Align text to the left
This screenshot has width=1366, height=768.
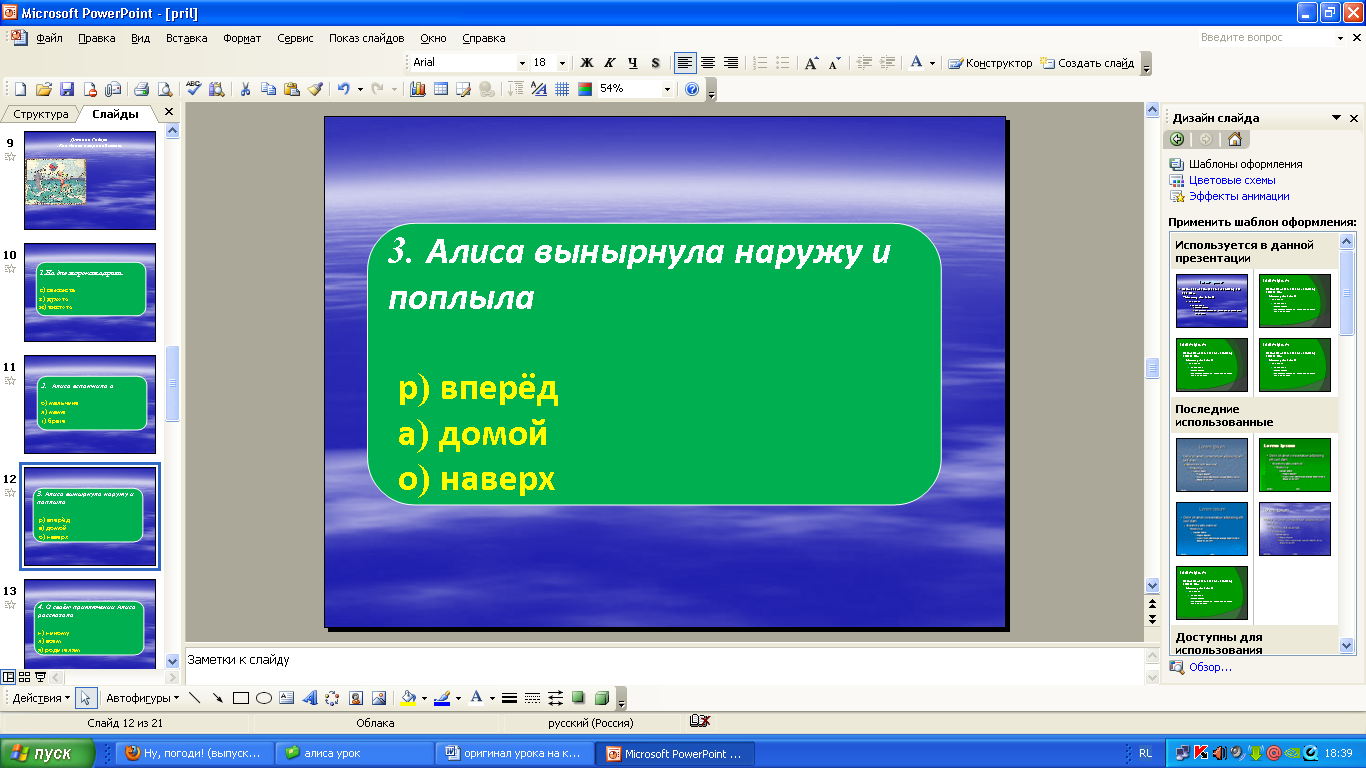pyautogui.click(x=685, y=62)
